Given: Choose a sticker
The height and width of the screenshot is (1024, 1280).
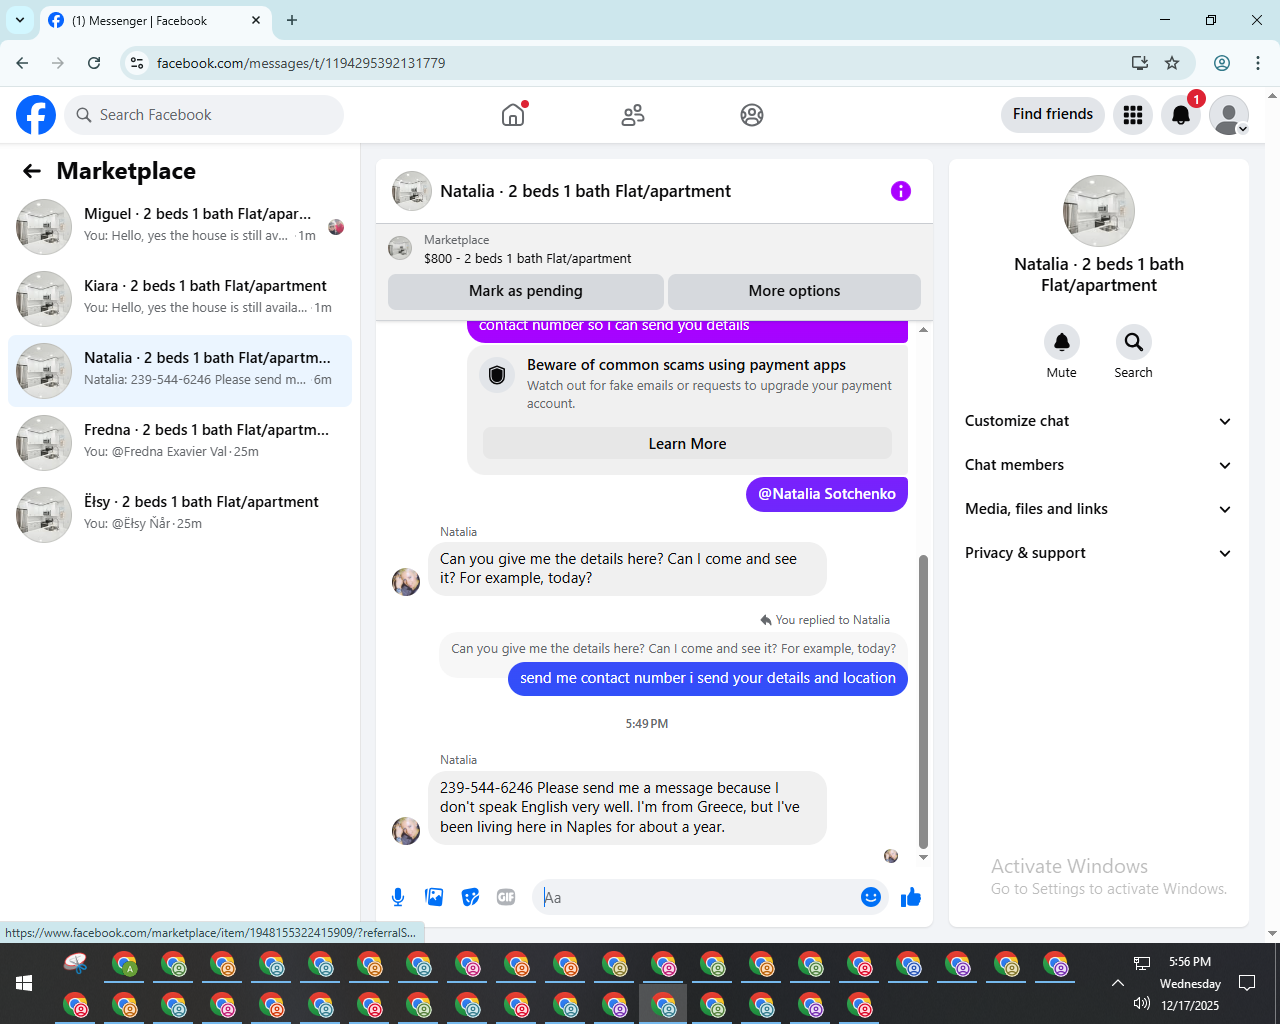Looking at the screenshot, I should tap(470, 897).
